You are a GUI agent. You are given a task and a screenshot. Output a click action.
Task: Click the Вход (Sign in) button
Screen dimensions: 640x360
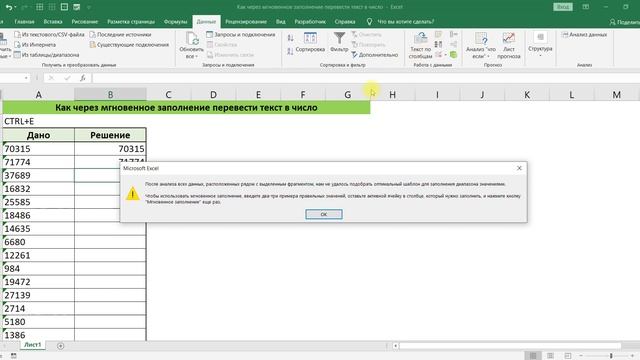click(x=563, y=7)
